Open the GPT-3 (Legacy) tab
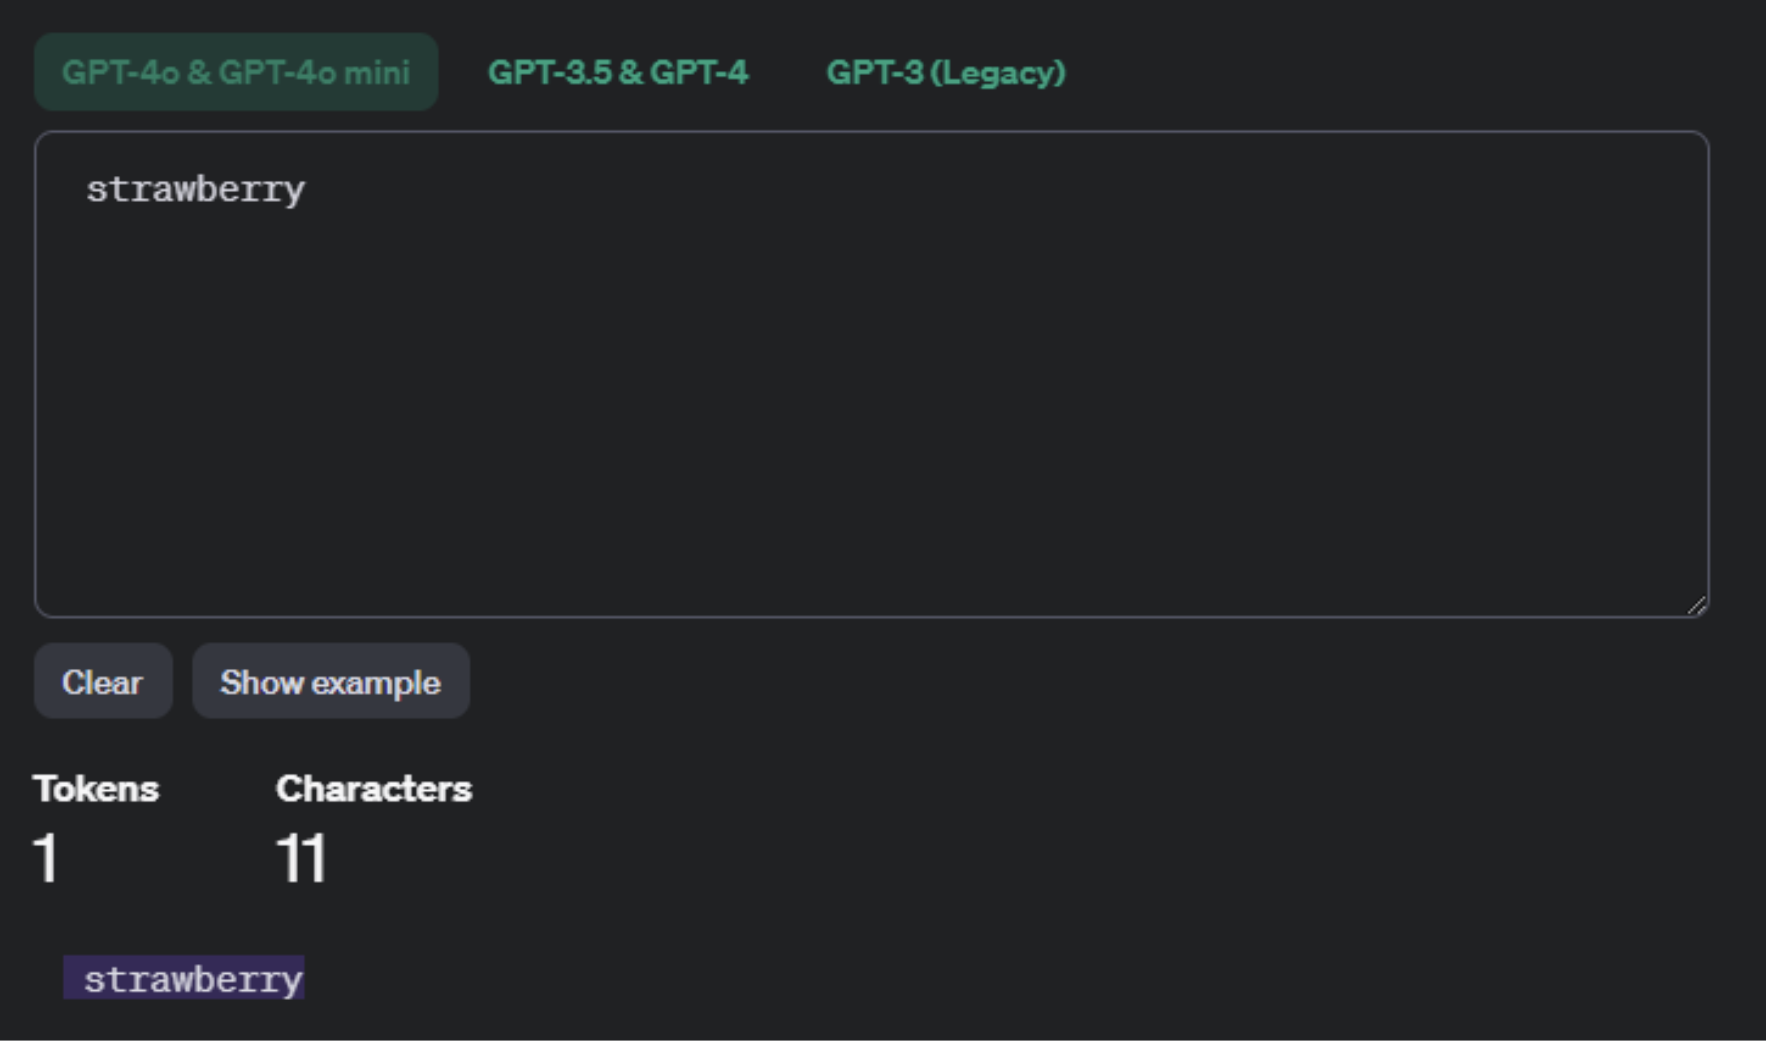 [946, 72]
